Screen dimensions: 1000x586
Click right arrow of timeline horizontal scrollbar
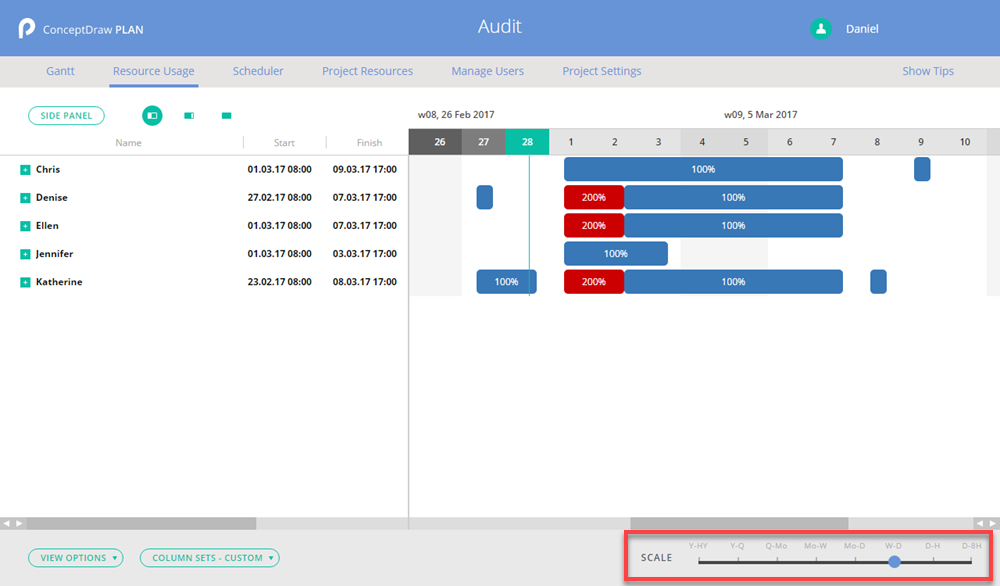pyautogui.click(x=993, y=523)
